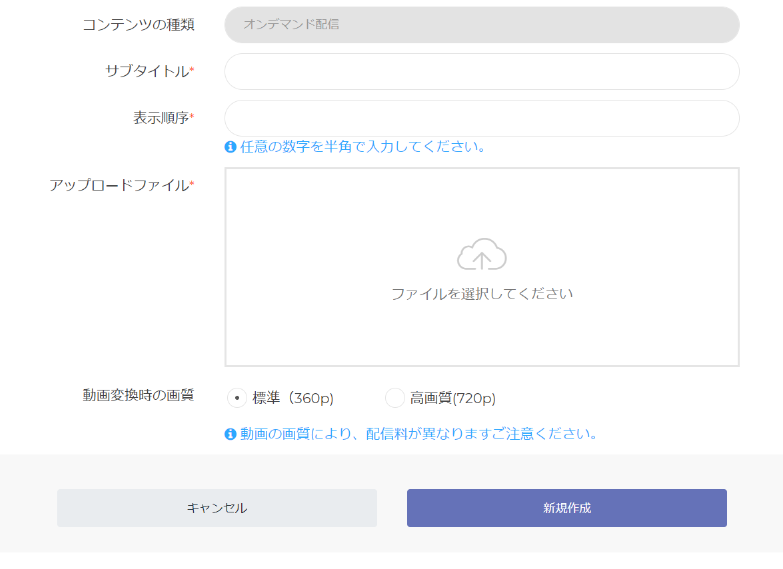
Task: Click ファイルを選択してください upload area text
Action: [x=482, y=294]
